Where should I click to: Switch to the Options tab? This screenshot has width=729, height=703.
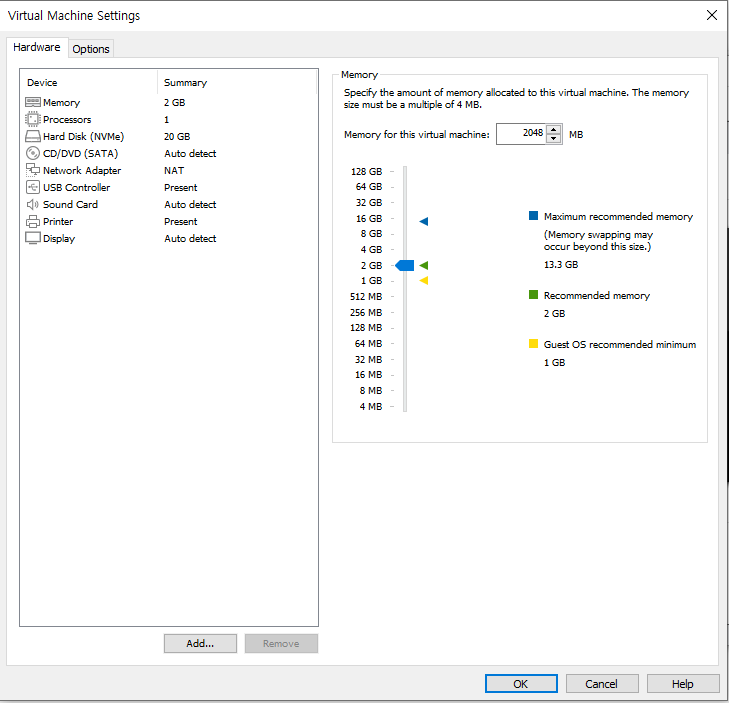pyautogui.click(x=91, y=49)
